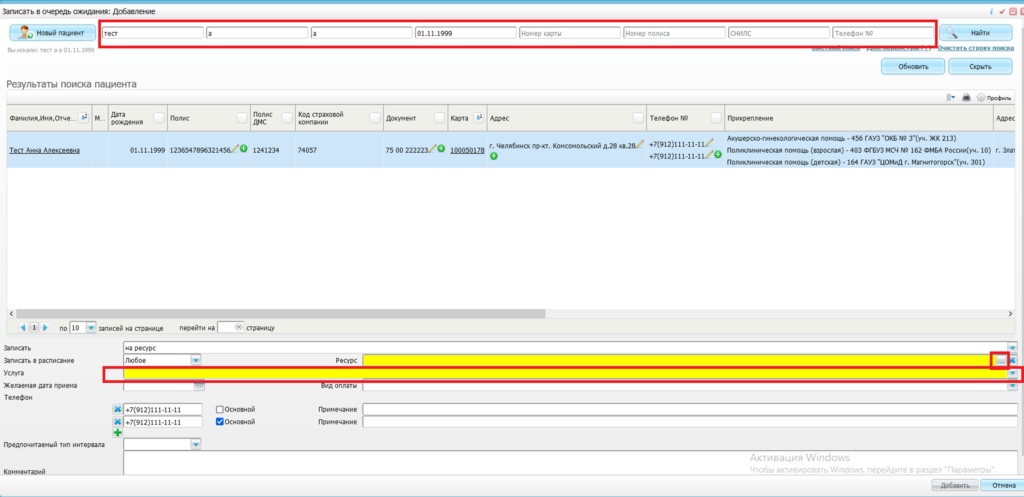This screenshot has width=1024, height=497.
Task: Toggle filter checkbox in Дата рождения header
Action: [x=159, y=118]
